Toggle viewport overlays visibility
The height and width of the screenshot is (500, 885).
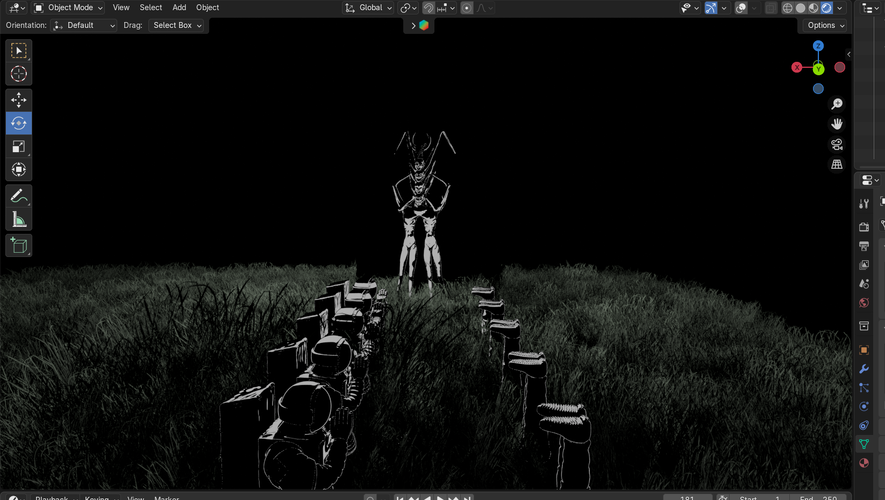pyautogui.click(x=741, y=8)
